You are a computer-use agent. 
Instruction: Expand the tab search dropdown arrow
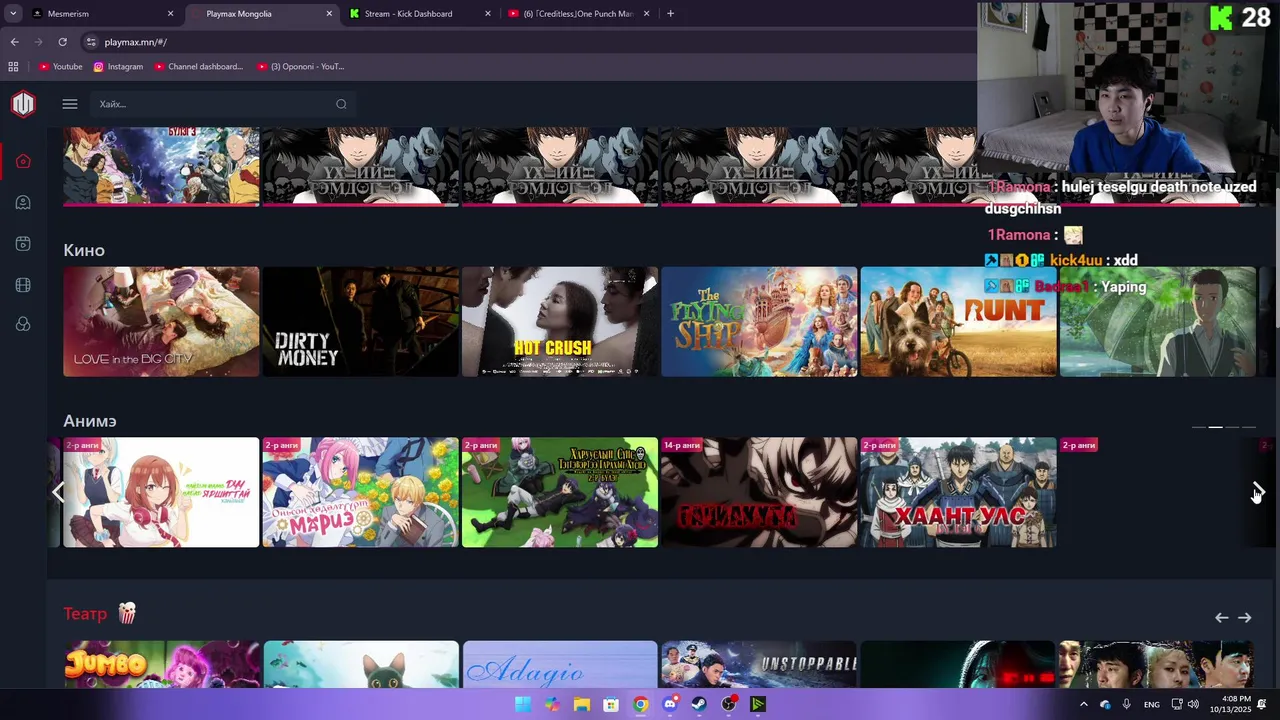tap(13, 14)
